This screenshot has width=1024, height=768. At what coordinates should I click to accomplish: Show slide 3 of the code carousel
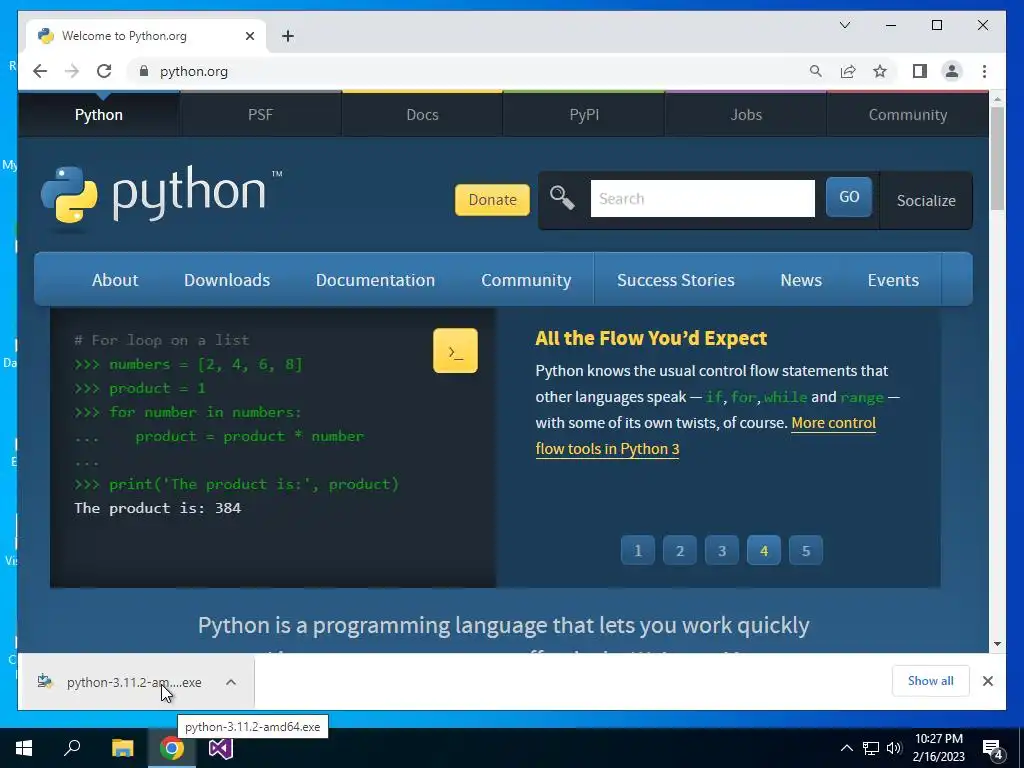pos(722,551)
